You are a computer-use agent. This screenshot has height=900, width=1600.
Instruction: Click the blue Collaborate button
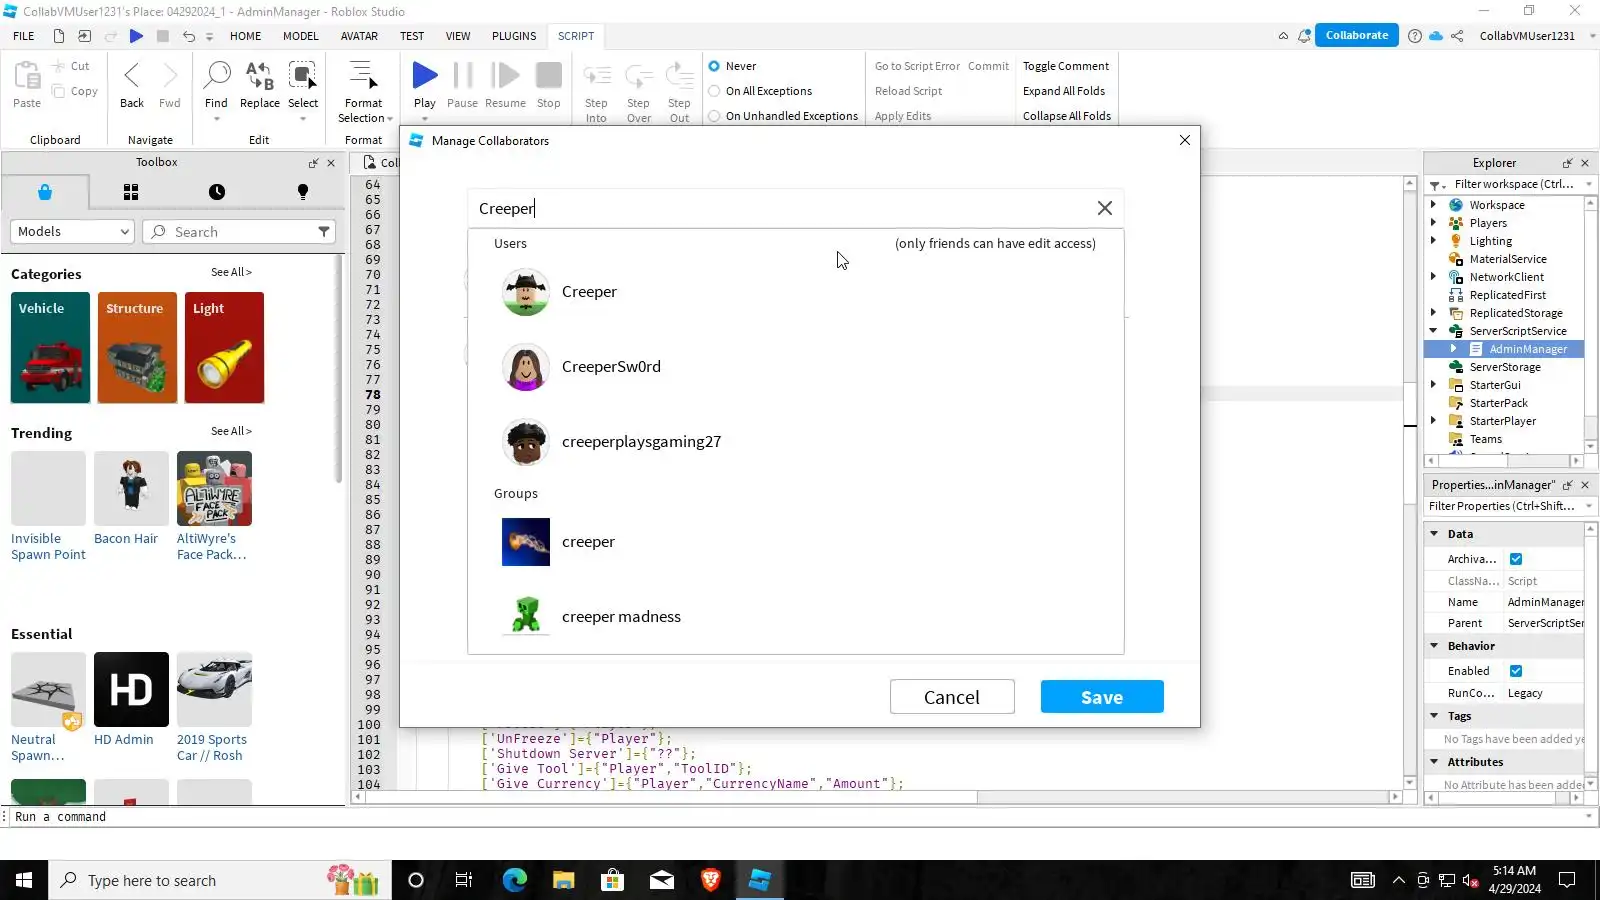(x=1357, y=35)
